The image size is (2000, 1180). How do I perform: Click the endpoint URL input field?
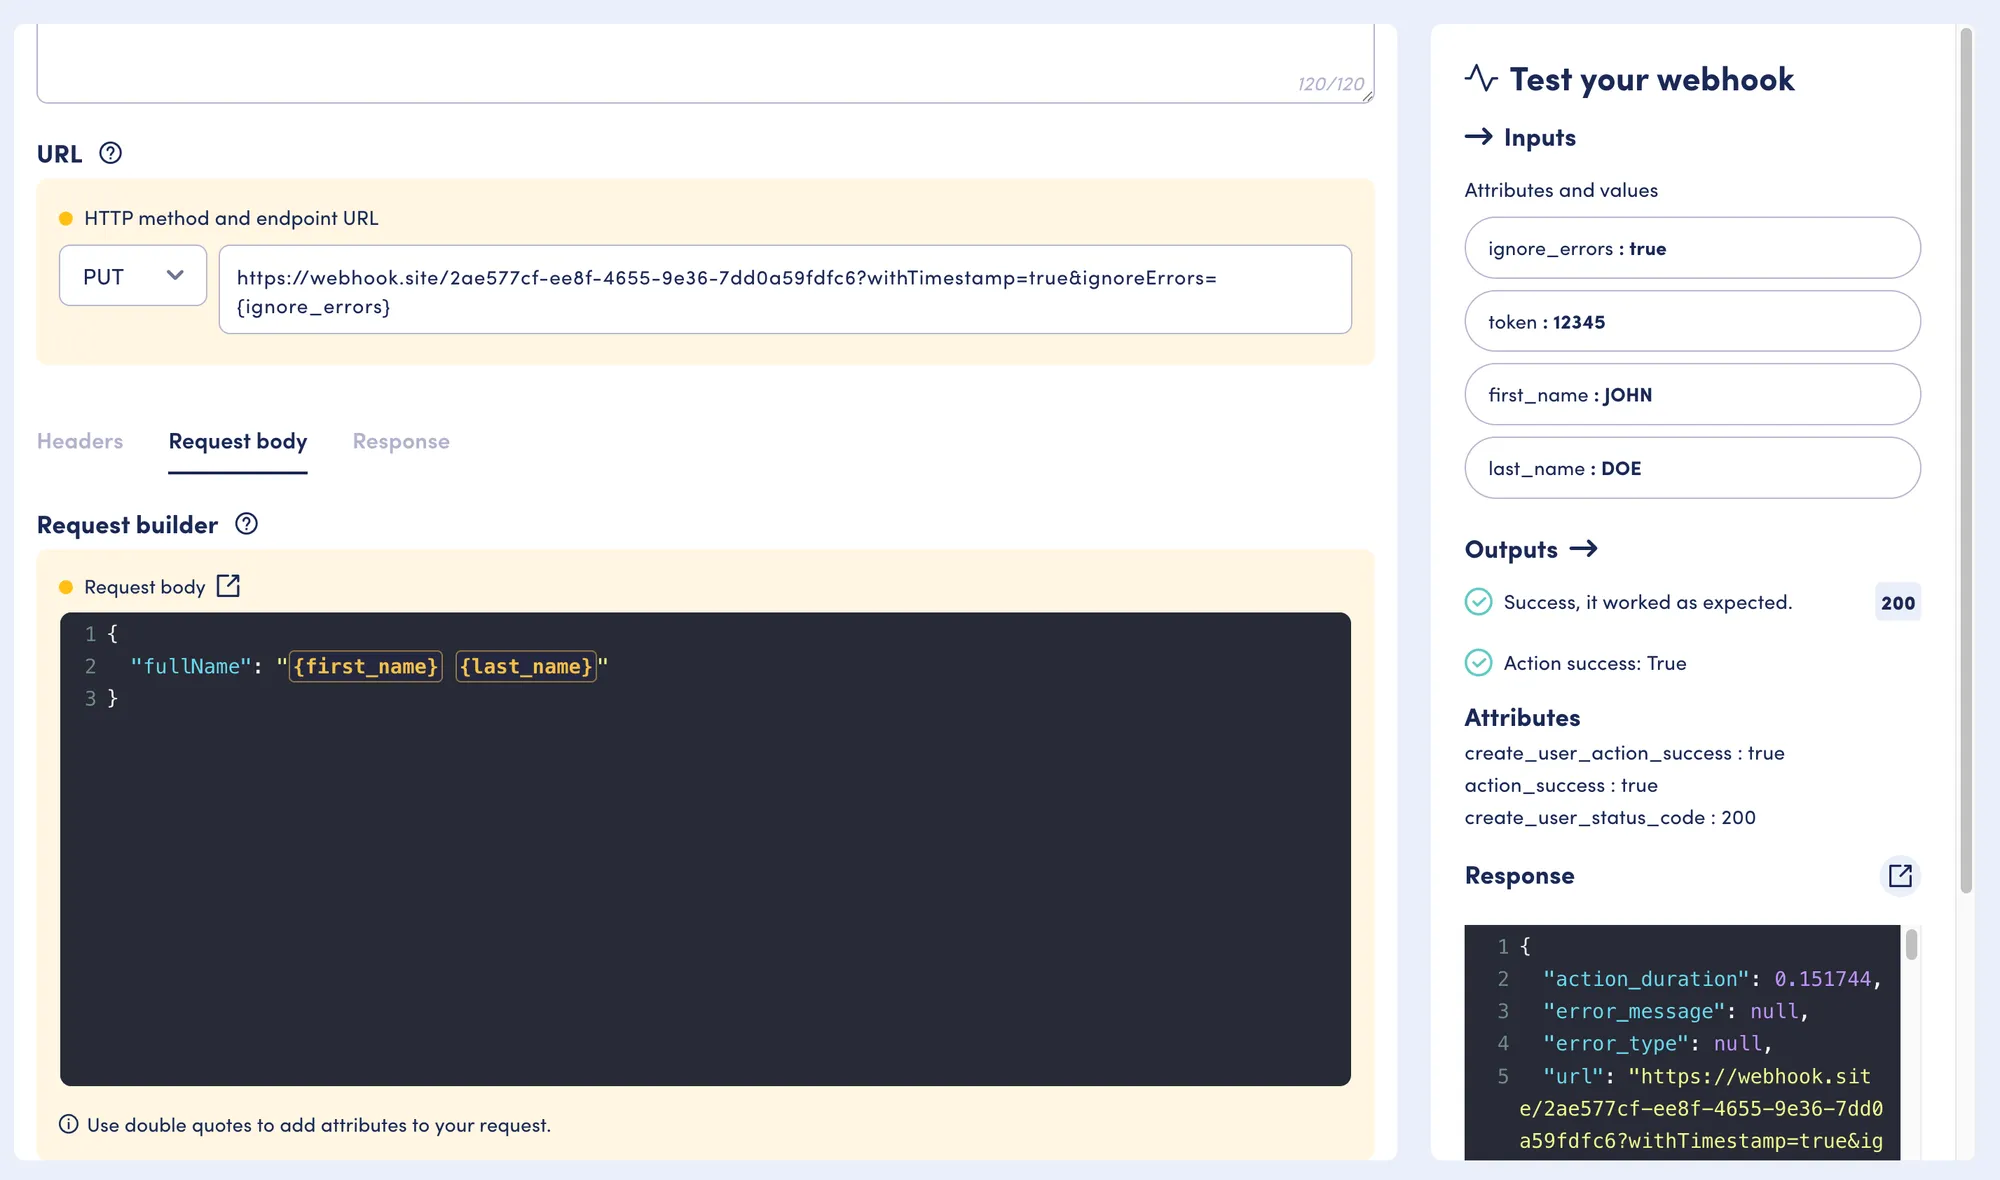coord(785,290)
